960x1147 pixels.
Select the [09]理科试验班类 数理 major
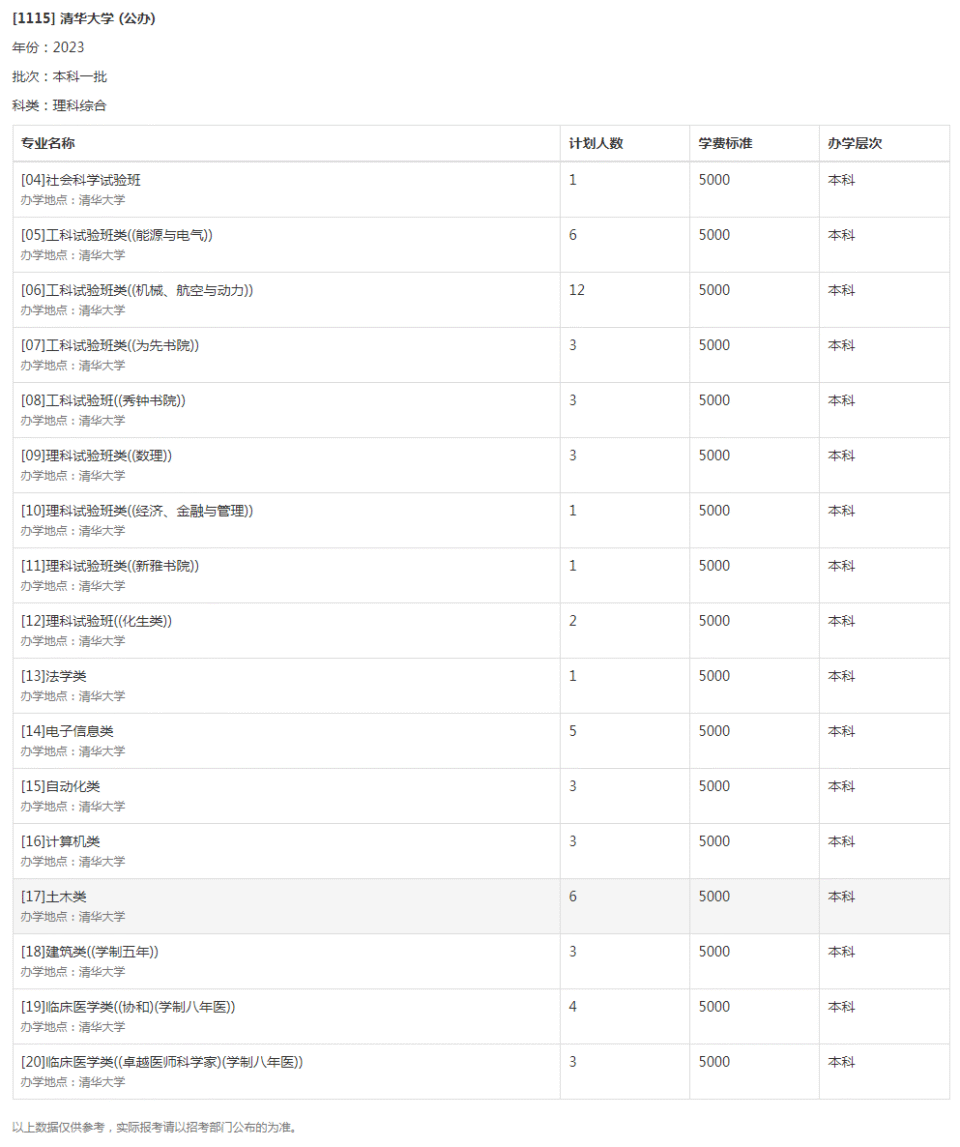(97, 455)
